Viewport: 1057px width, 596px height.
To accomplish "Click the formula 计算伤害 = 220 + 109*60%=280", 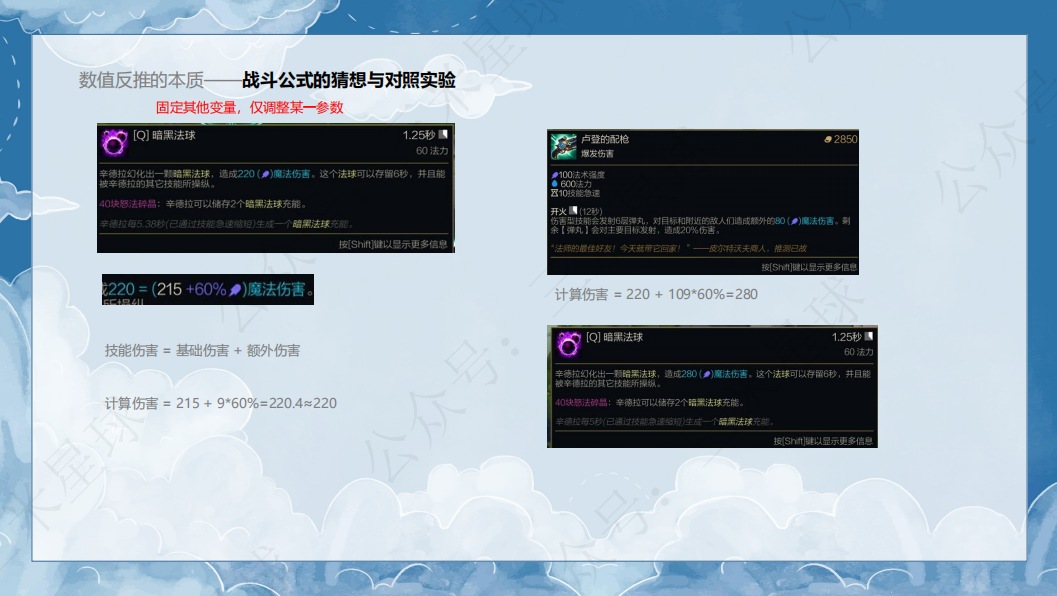I will coord(656,294).
